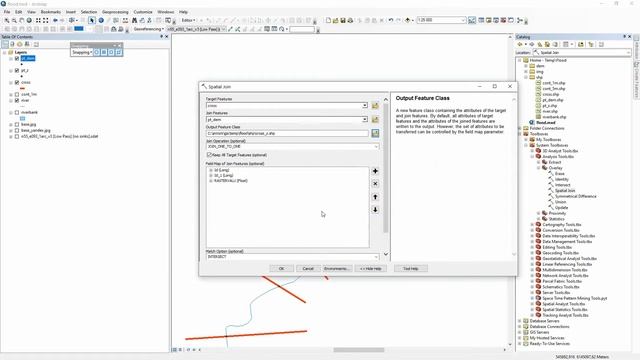Click the Catalog Location input field
This screenshot has height=360, width=640.
coord(582,52)
